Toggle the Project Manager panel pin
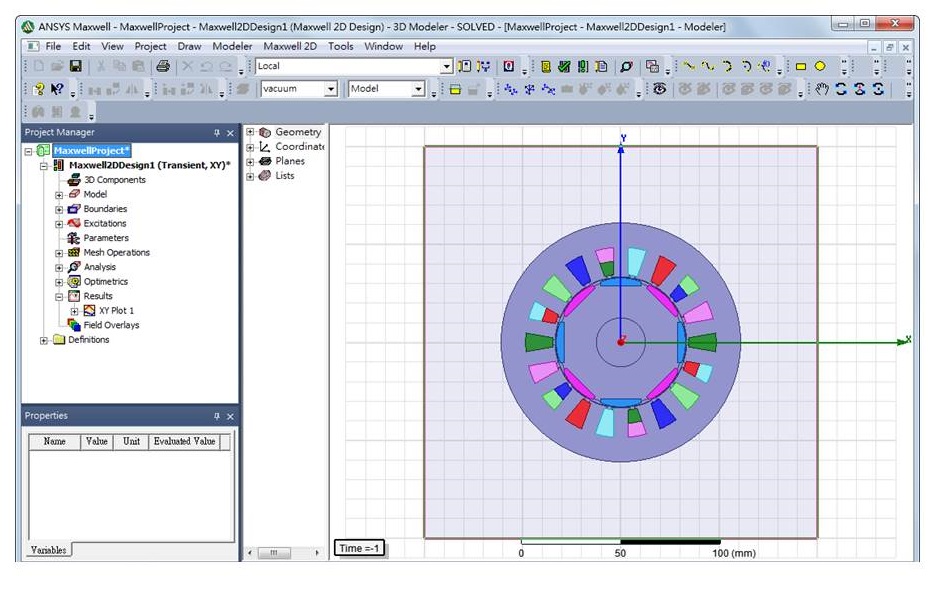 coord(216,133)
